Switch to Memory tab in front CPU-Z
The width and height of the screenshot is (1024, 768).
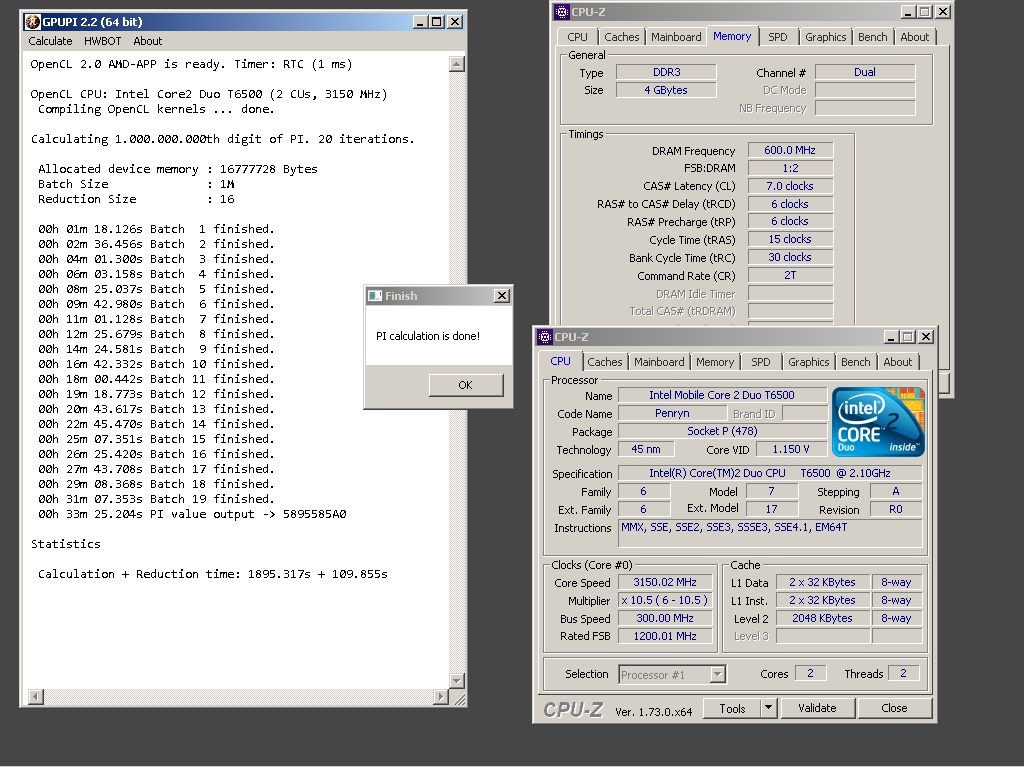pos(714,362)
